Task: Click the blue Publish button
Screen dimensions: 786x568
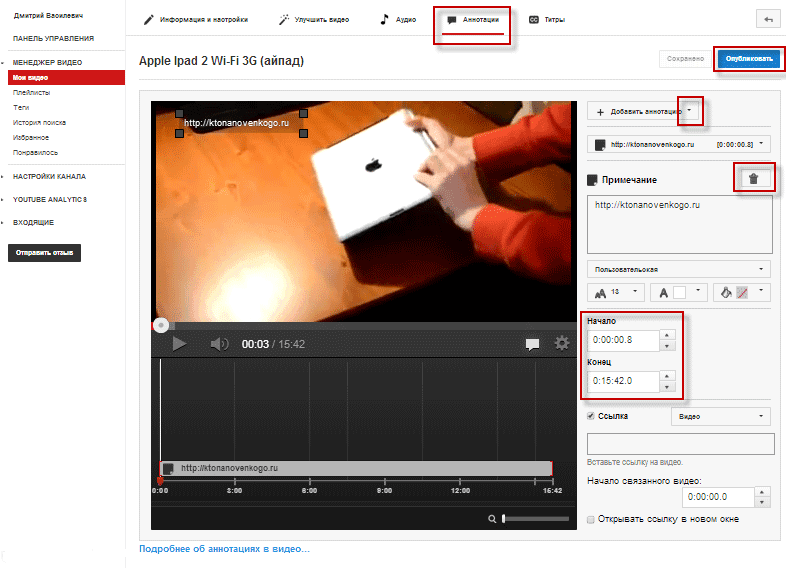Action: click(749, 59)
